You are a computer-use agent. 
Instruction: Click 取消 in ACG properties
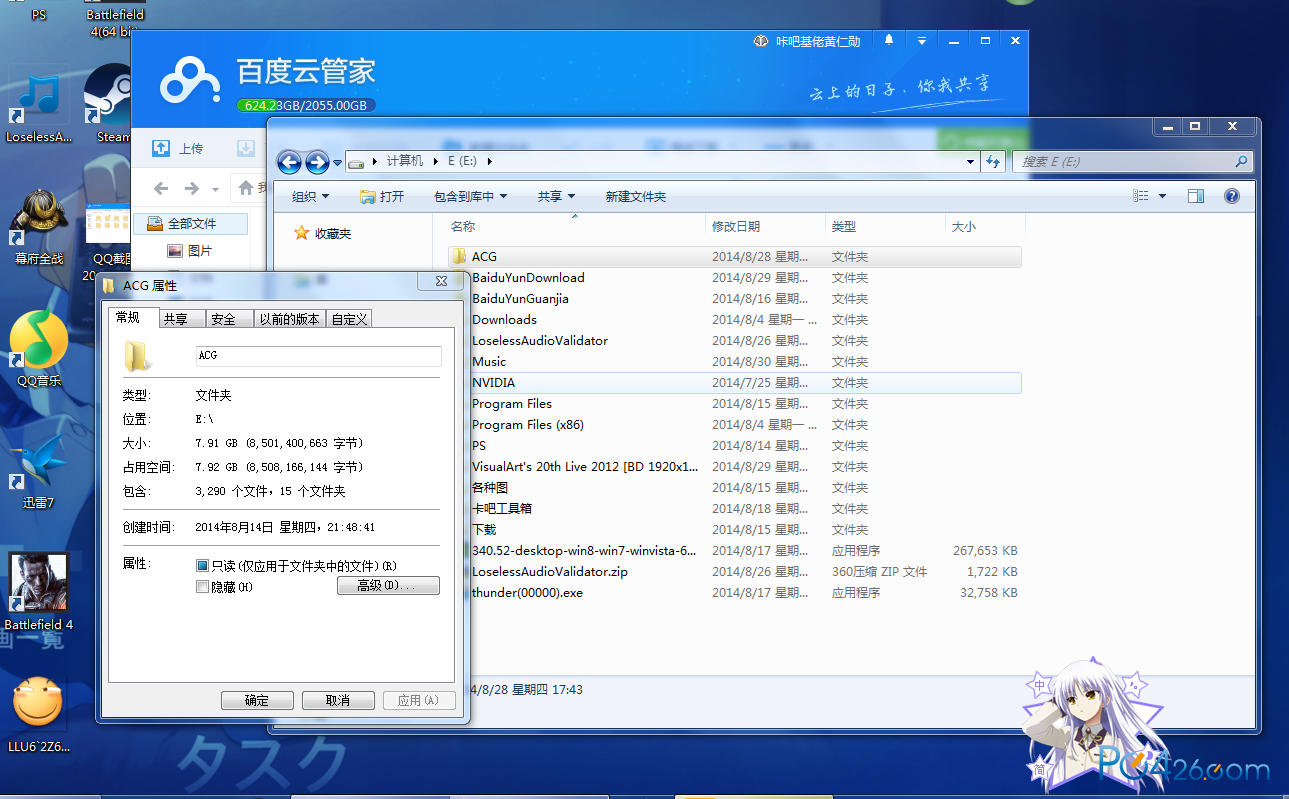(338, 700)
